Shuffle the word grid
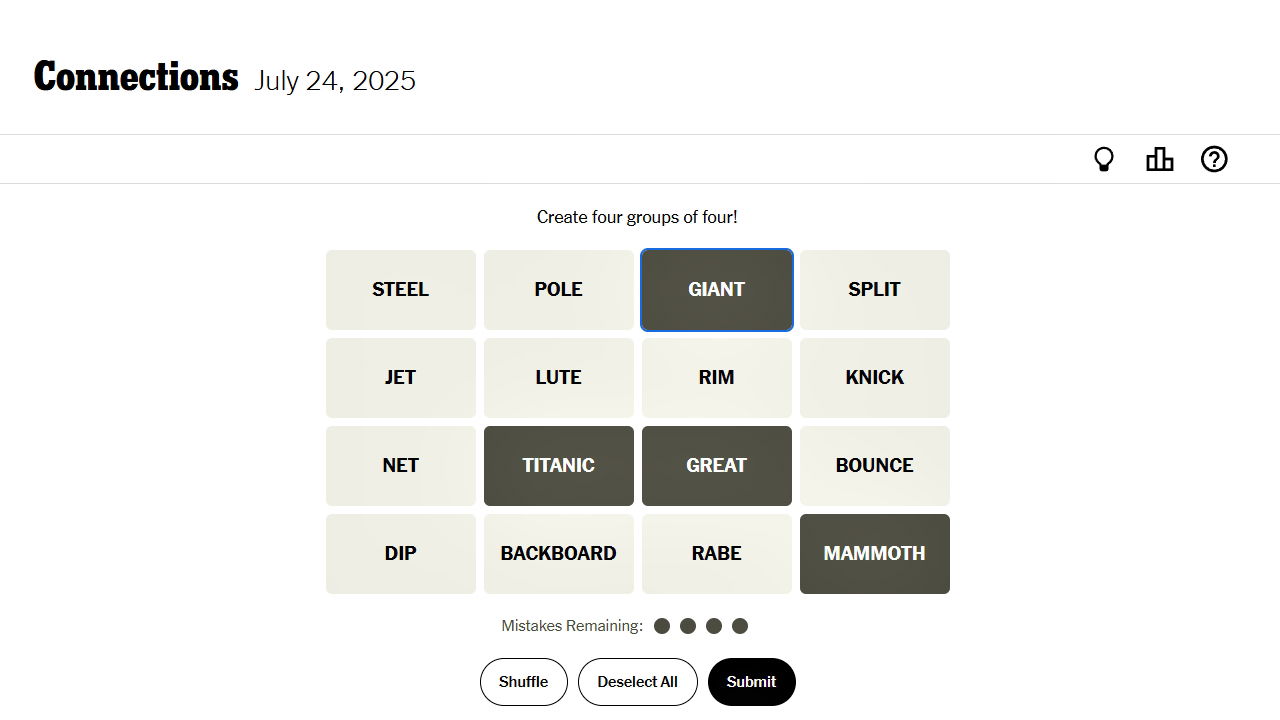 tap(523, 681)
